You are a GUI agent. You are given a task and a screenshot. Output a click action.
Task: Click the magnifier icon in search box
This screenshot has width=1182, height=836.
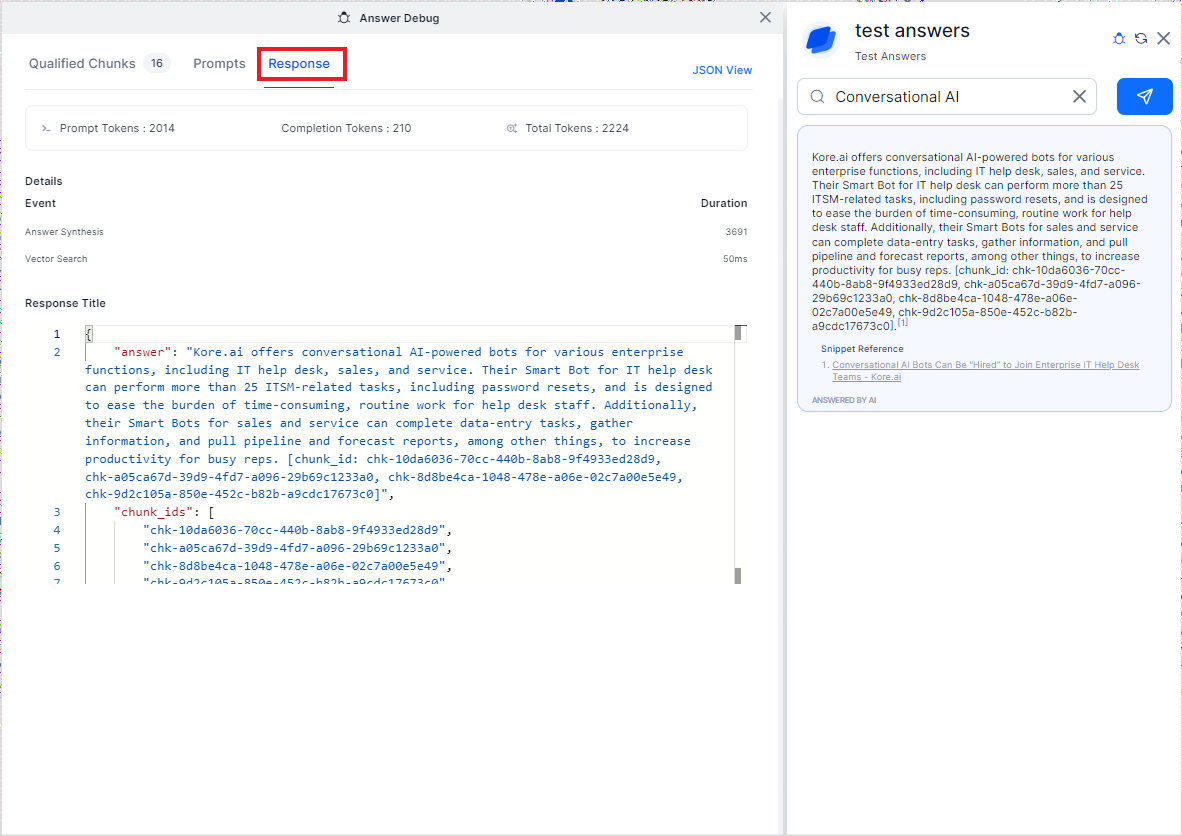click(x=817, y=97)
